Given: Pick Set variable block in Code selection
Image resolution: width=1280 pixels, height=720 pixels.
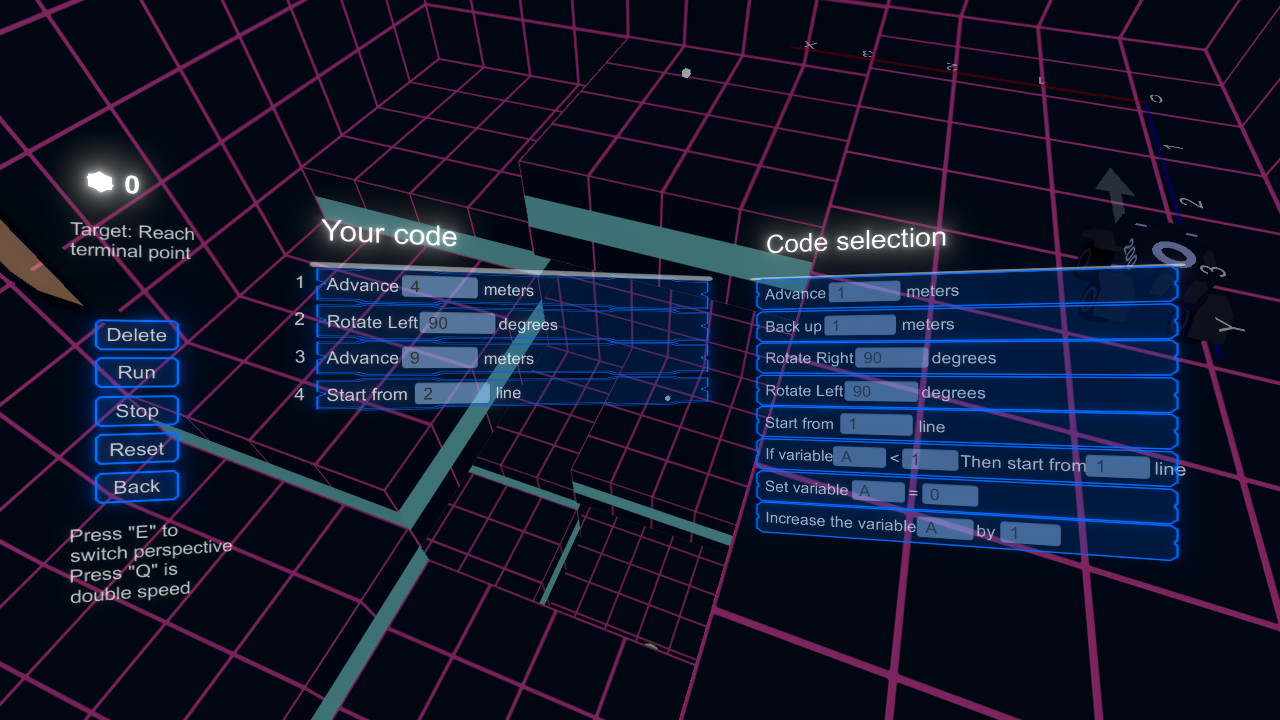Looking at the screenshot, I should [967, 494].
